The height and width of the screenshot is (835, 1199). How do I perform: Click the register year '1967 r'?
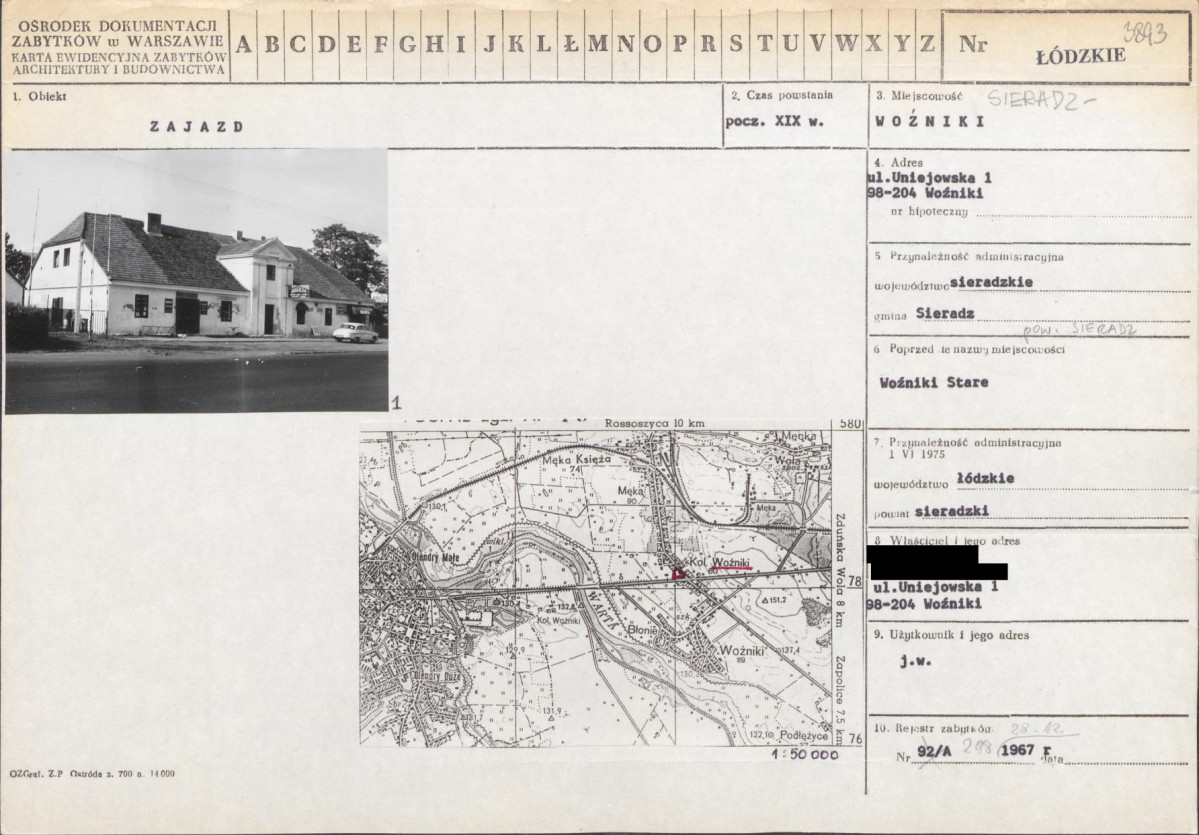pyautogui.click(x=1025, y=750)
